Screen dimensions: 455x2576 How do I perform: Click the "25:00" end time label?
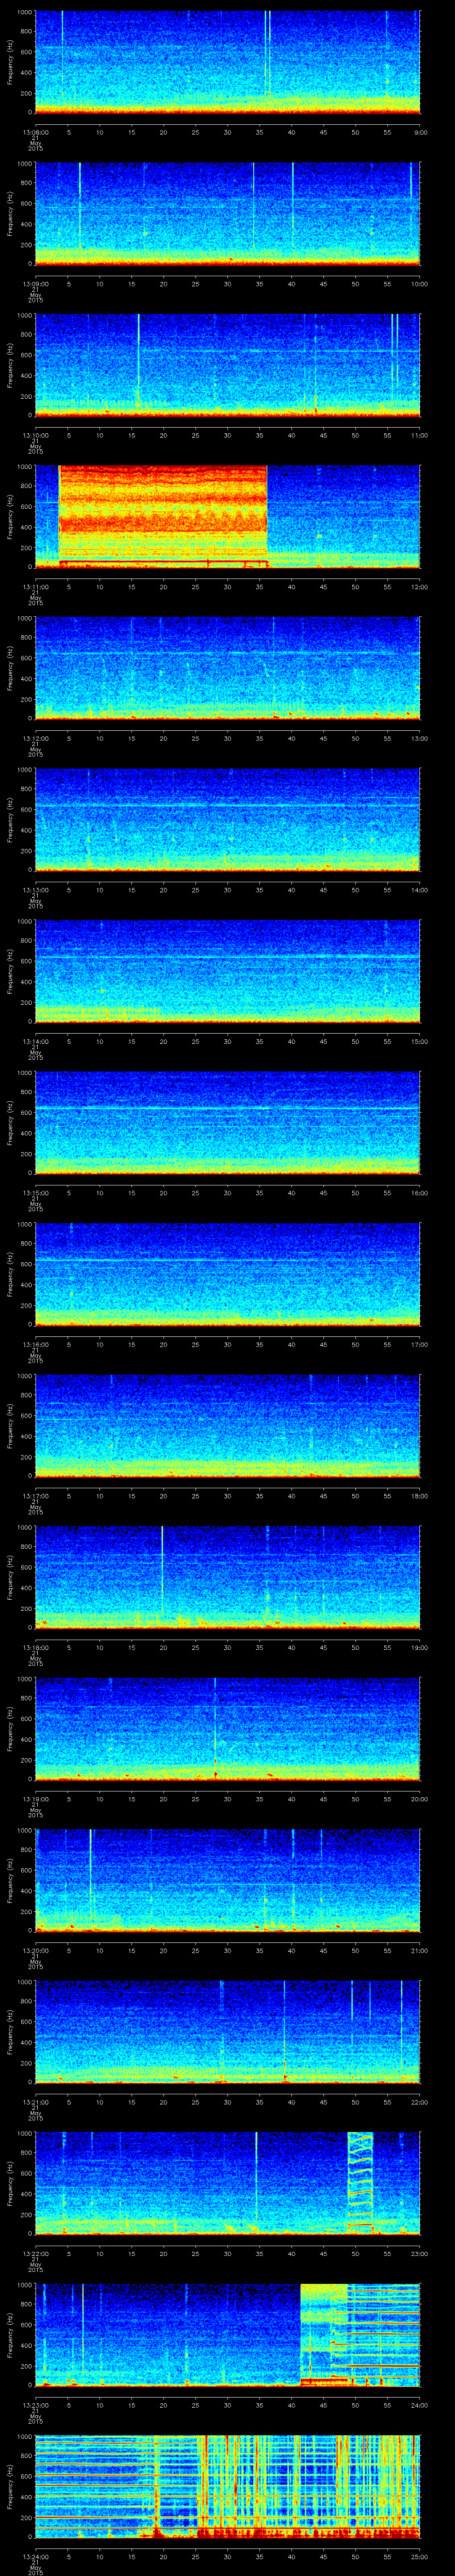click(420, 2556)
